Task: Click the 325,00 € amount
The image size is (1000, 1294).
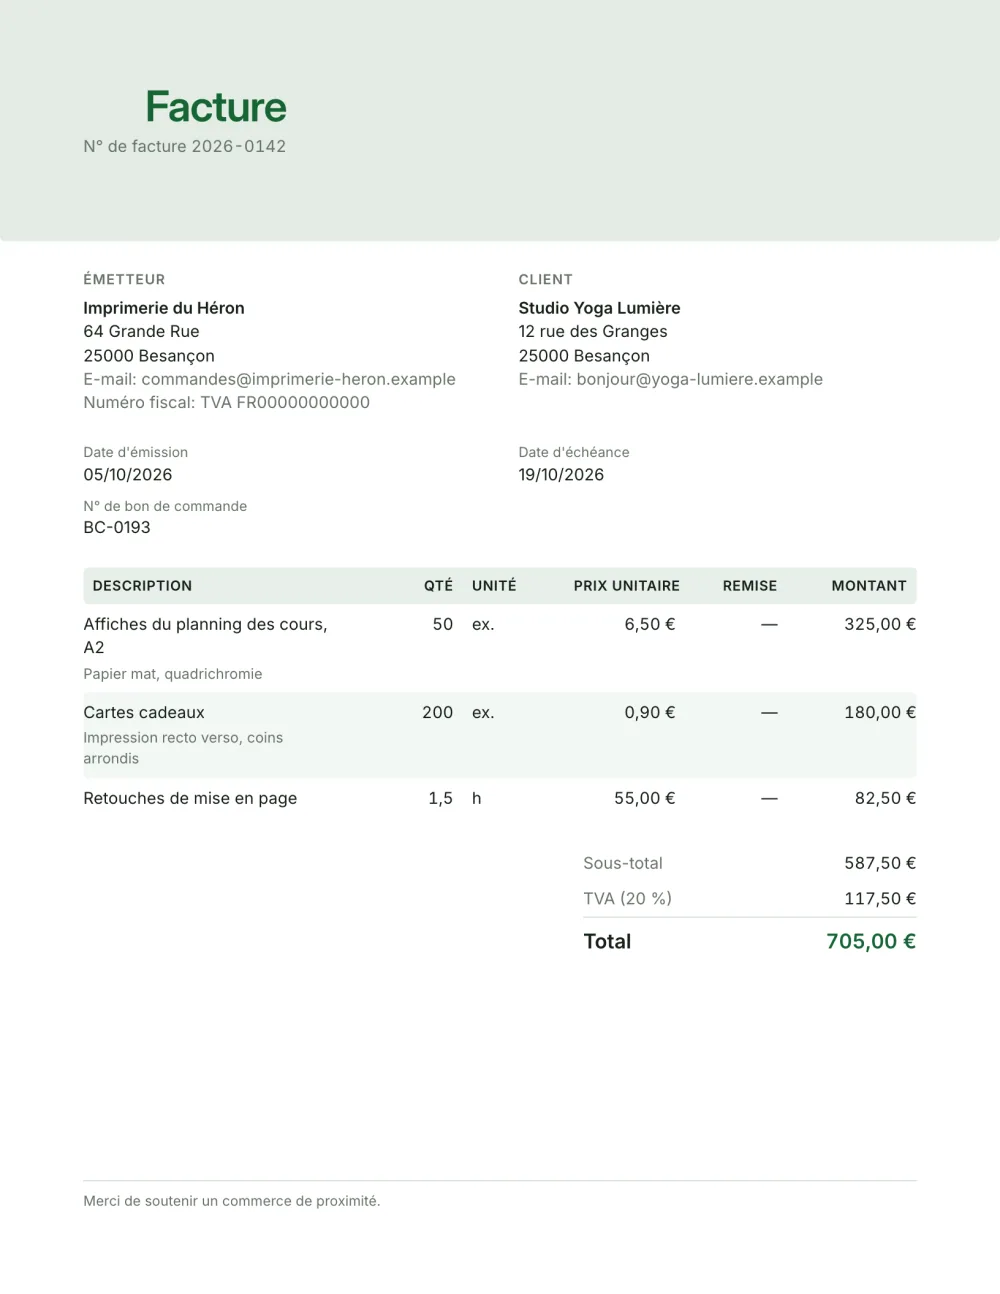Action: coord(880,624)
